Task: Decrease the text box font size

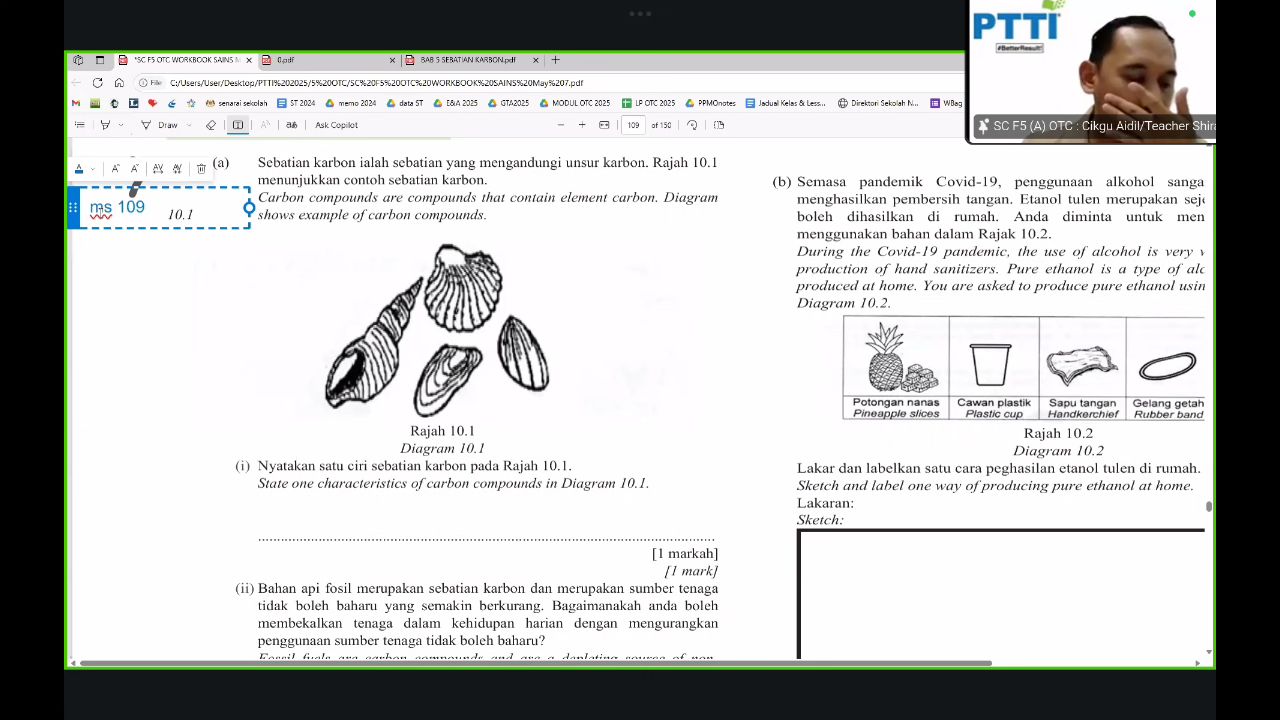Action: point(135,169)
